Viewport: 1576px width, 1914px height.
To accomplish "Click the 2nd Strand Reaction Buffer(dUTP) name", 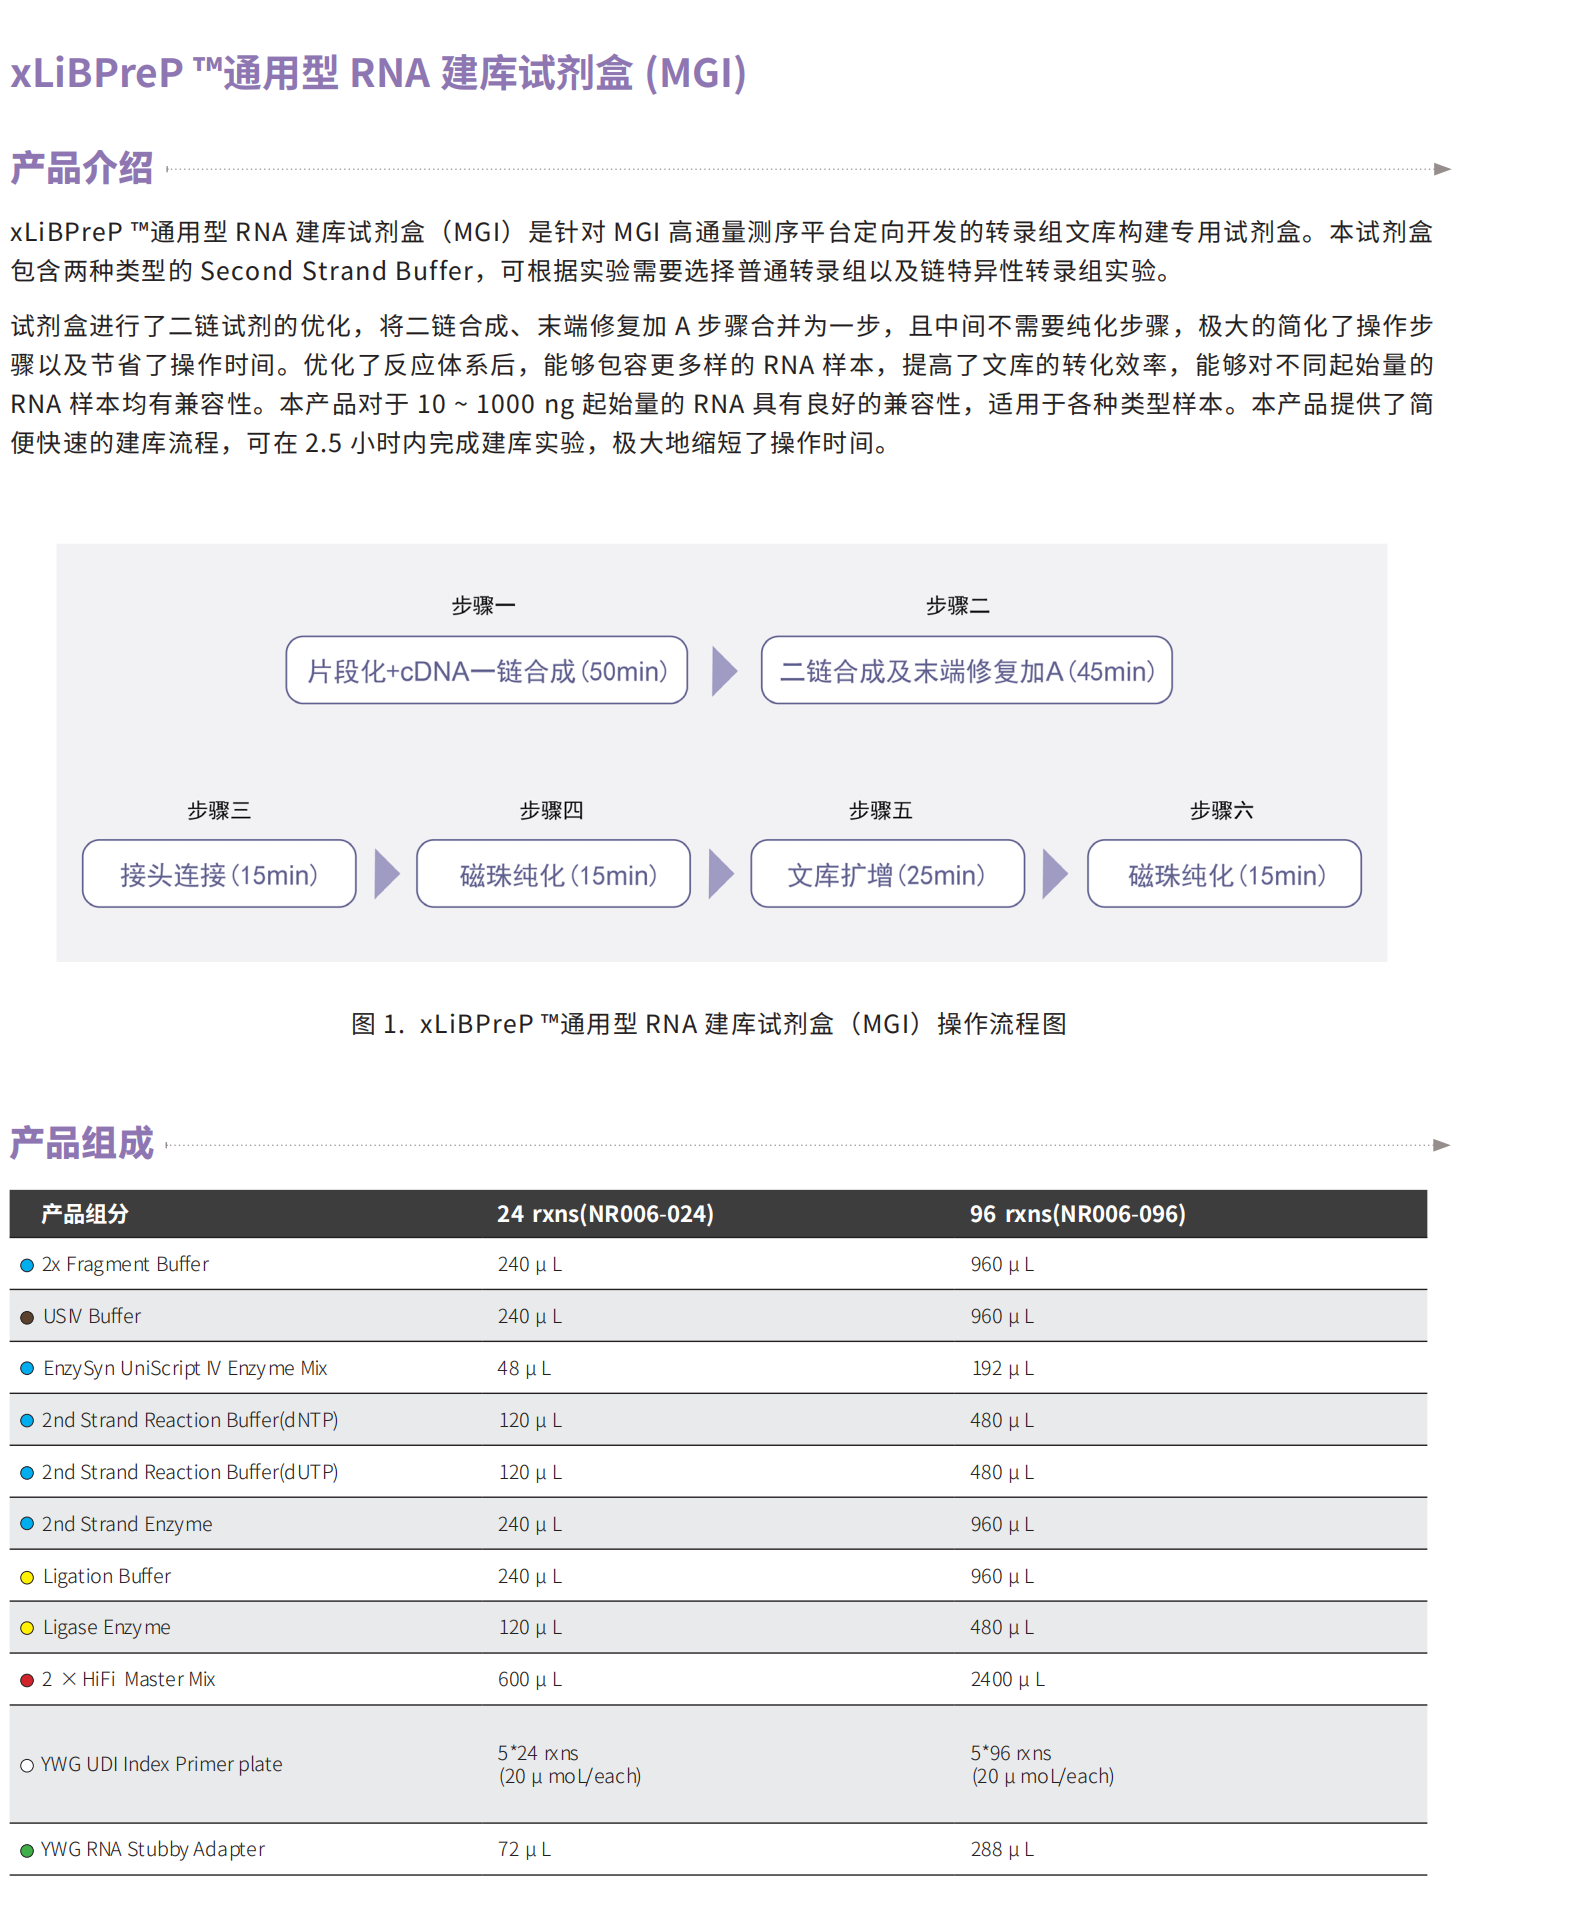I will pyautogui.click(x=190, y=1472).
